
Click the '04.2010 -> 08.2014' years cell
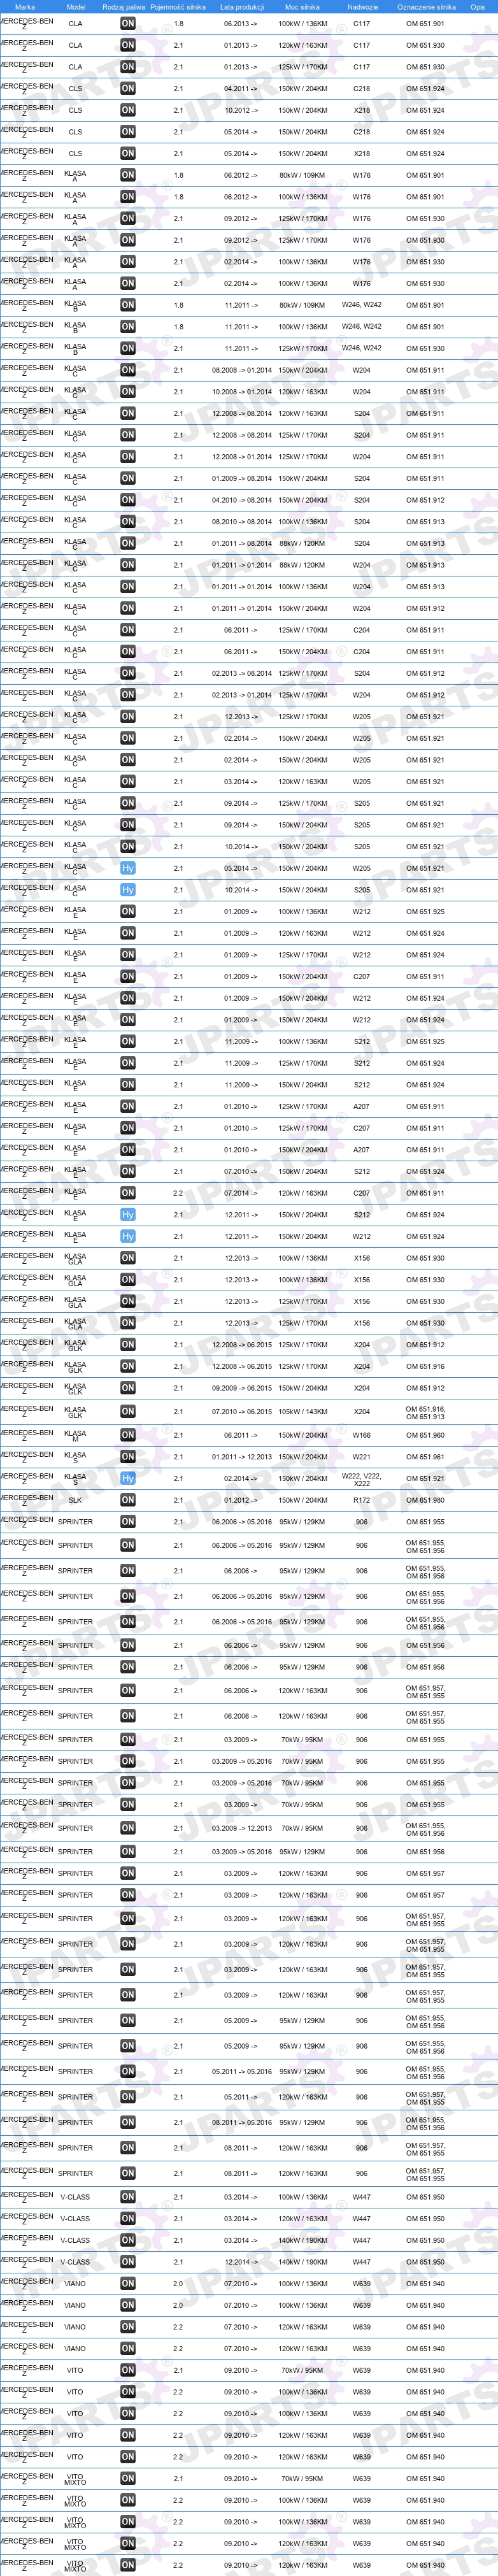pyautogui.click(x=242, y=500)
